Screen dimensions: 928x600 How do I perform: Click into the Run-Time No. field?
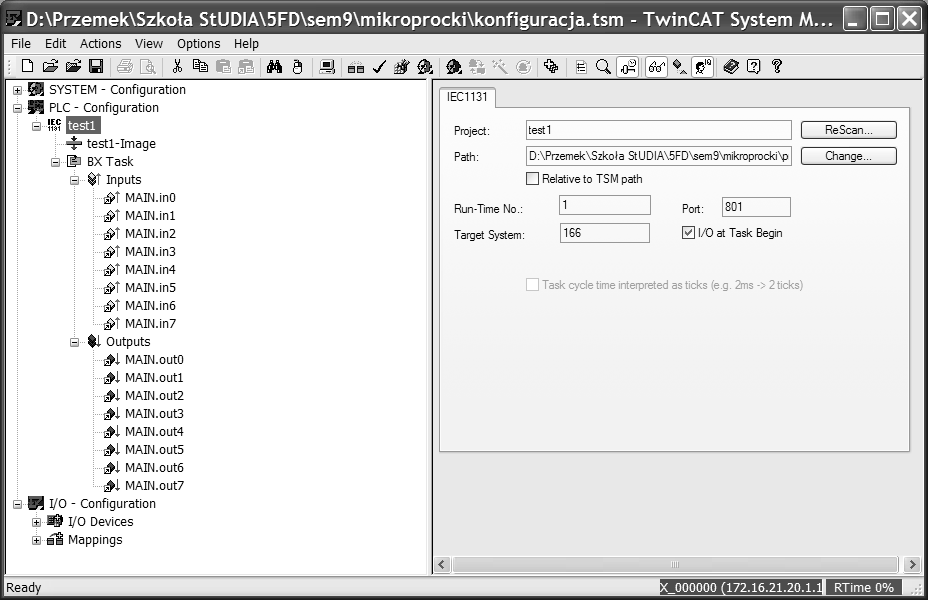point(604,205)
